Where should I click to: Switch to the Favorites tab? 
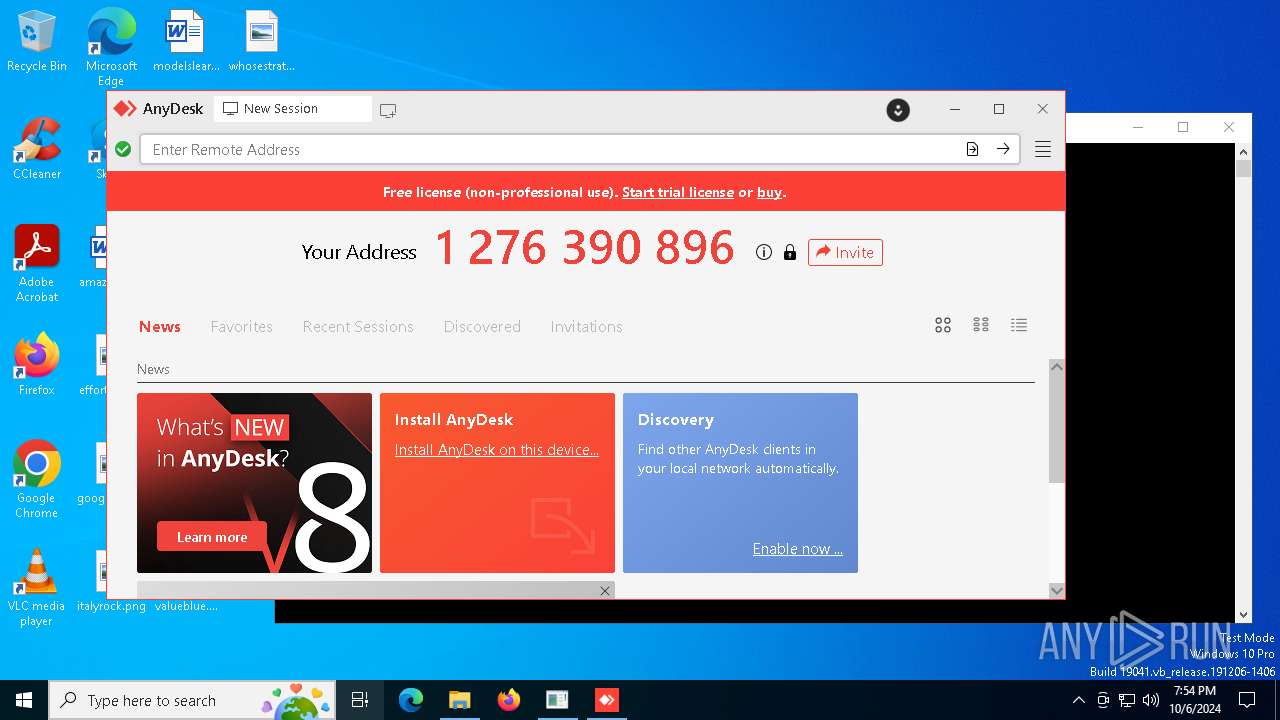point(241,327)
